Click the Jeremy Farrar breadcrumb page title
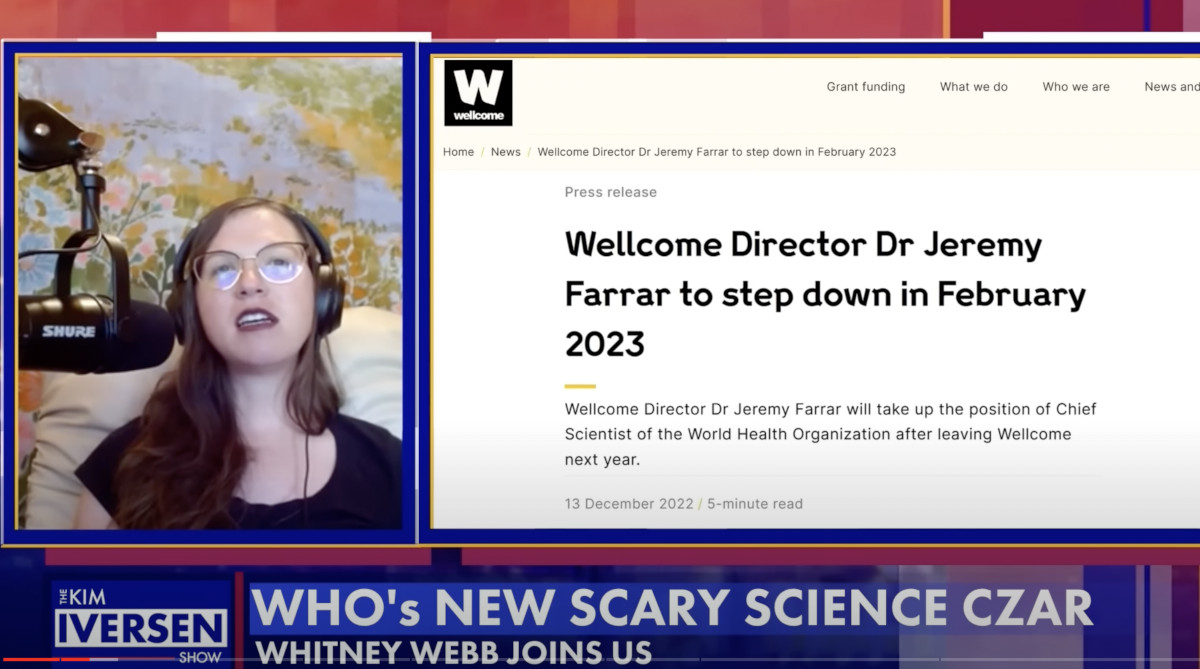 tap(717, 152)
